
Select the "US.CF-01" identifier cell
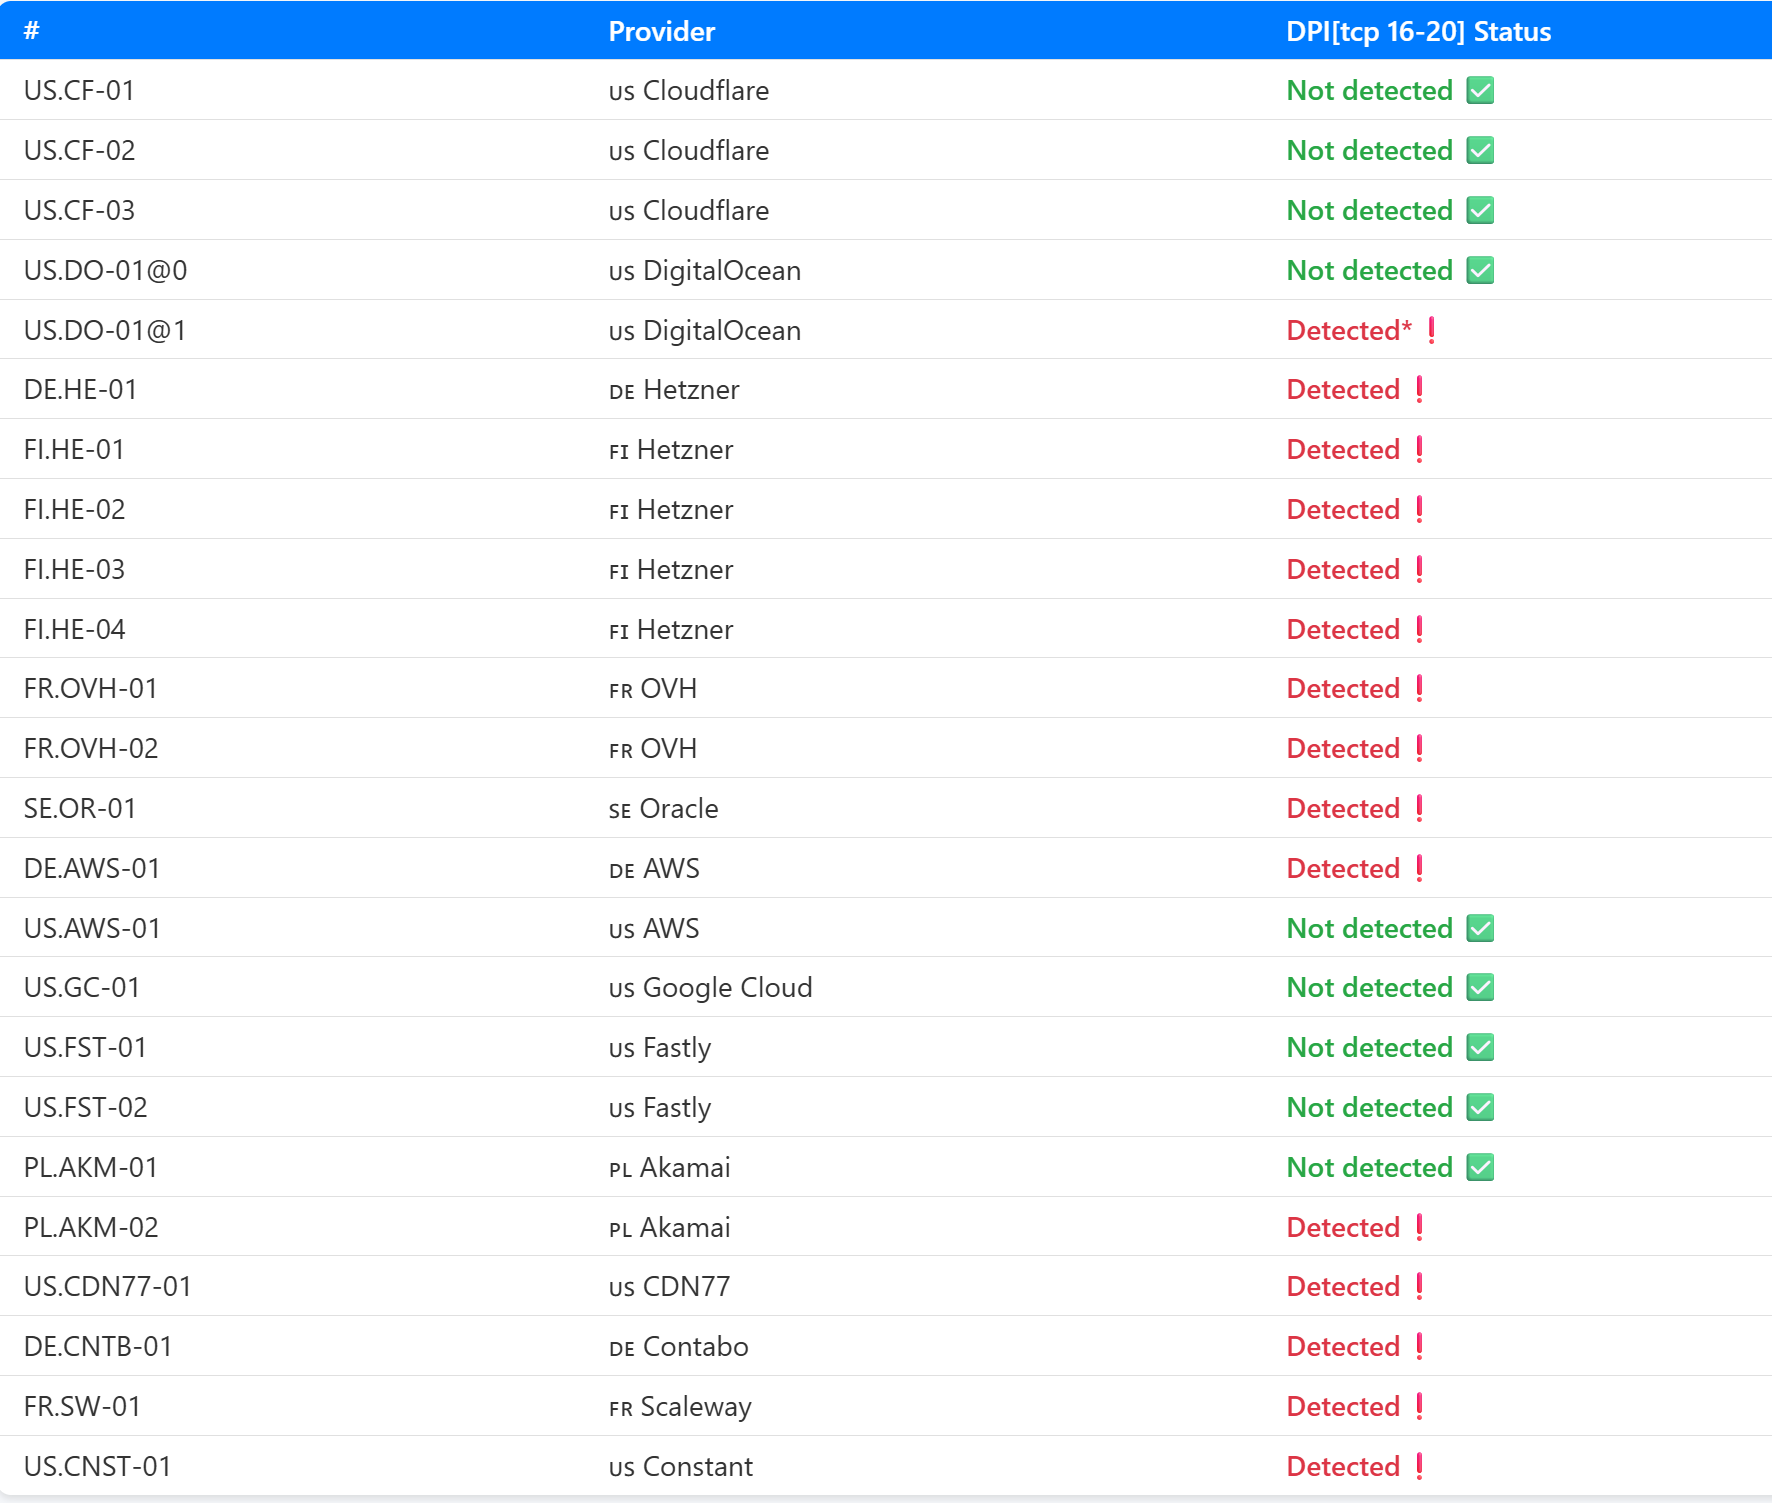click(x=79, y=90)
